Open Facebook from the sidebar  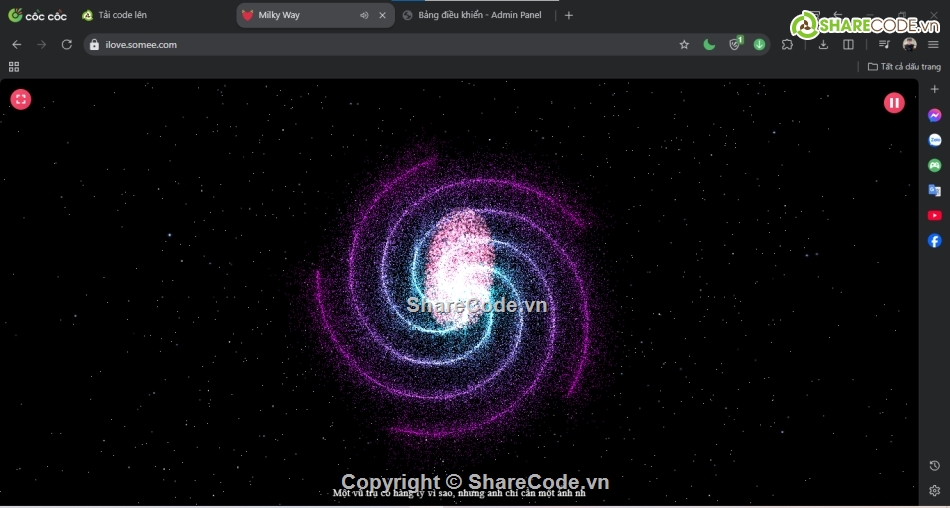(x=934, y=241)
